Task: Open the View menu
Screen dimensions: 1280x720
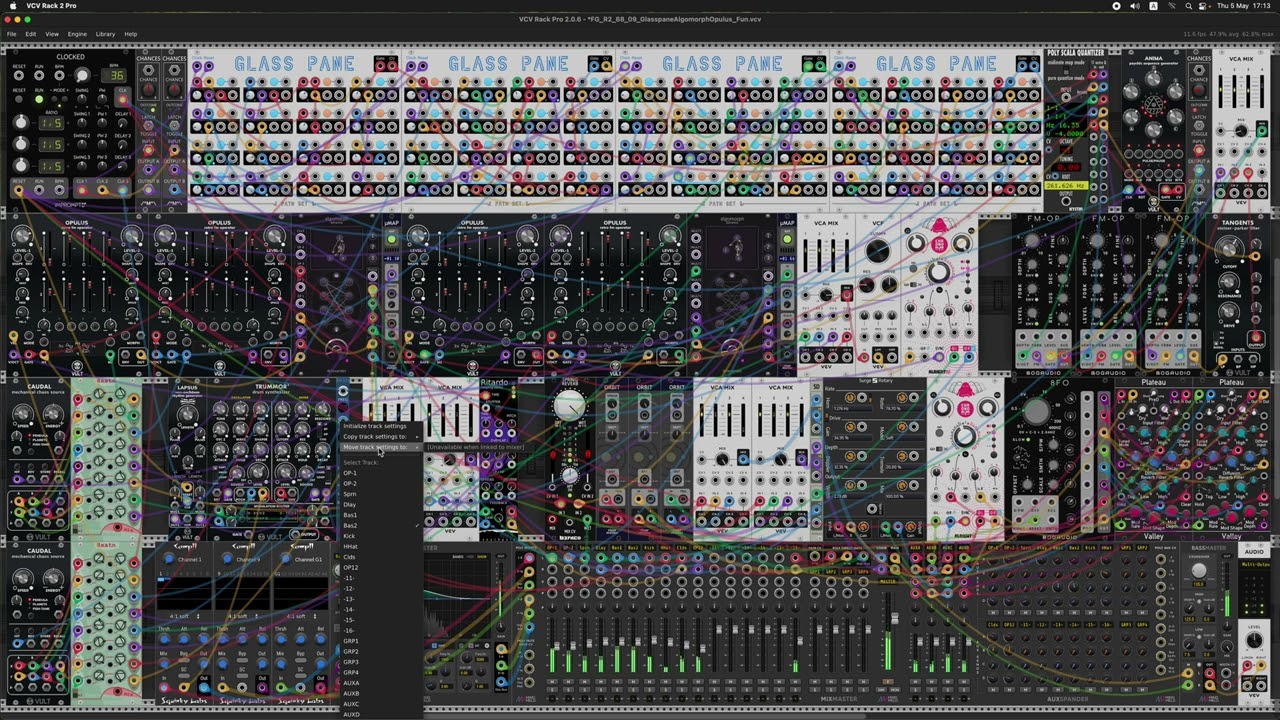Action: pos(52,34)
